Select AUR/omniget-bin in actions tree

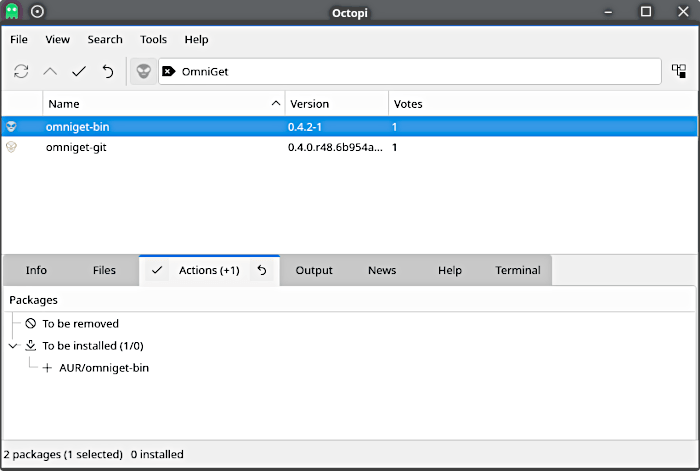[104, 368]
